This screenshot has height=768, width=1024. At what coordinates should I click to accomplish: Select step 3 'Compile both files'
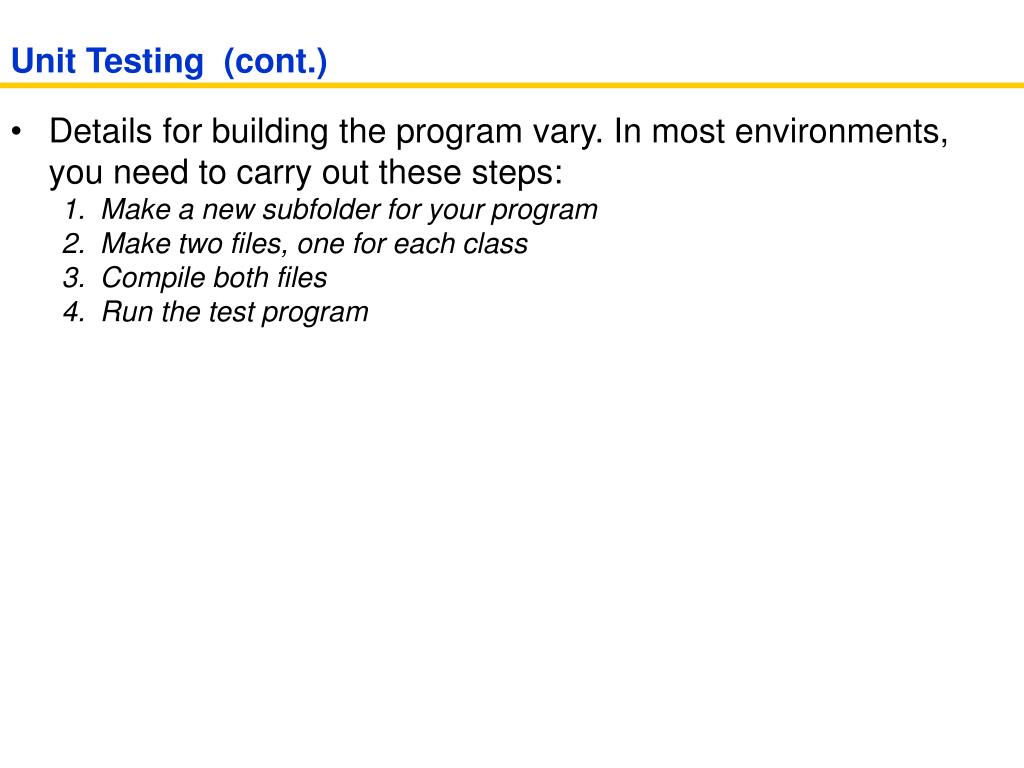(x=214, y=278)
